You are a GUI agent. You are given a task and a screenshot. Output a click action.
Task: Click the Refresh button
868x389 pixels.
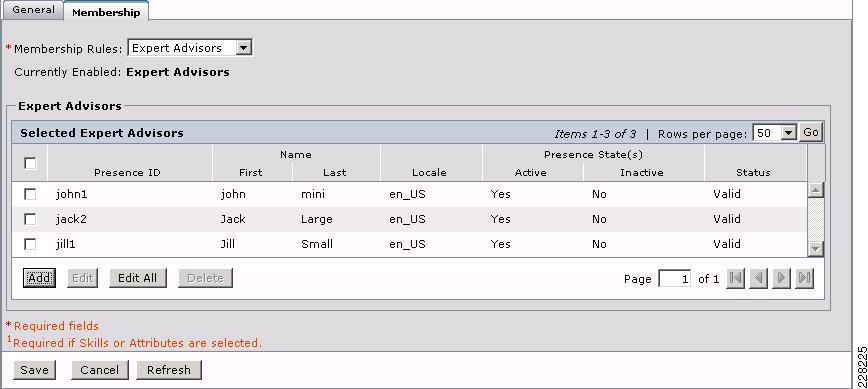click(169, 370)
